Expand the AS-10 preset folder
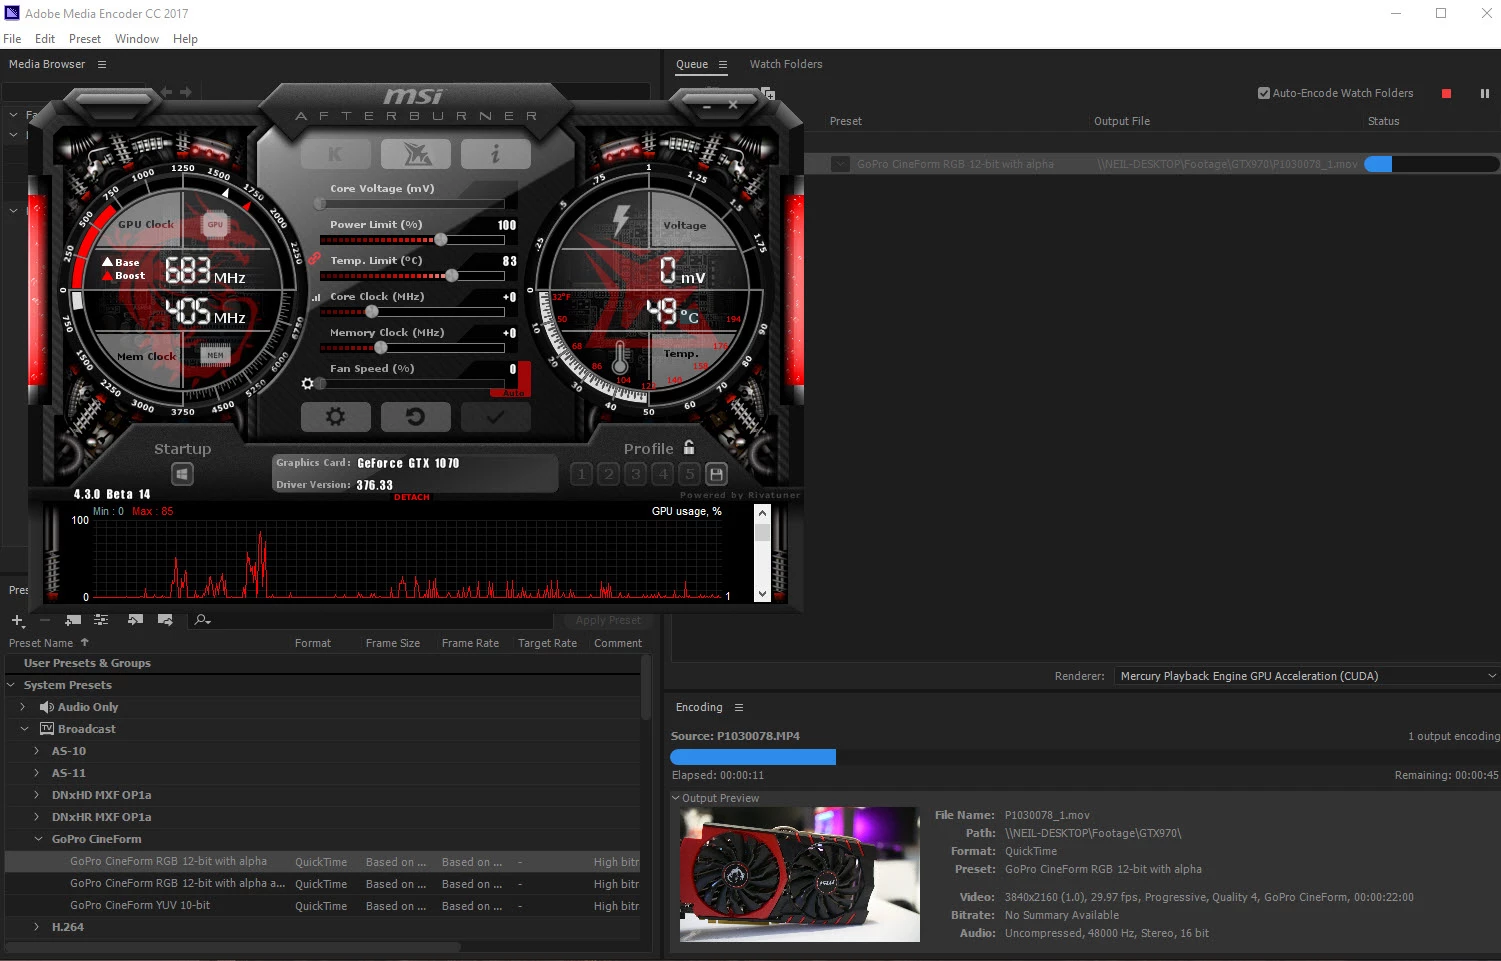This screenshot has height=961, width=1501. pos(37,751)
